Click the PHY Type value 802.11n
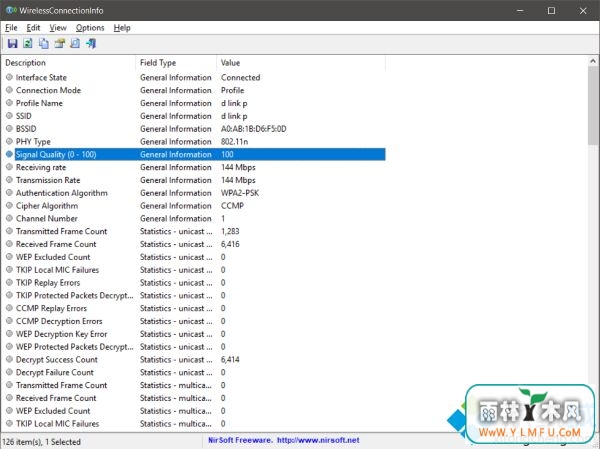Image resolution: width=600 pixels, height=449 pixels. pos(234,142)
